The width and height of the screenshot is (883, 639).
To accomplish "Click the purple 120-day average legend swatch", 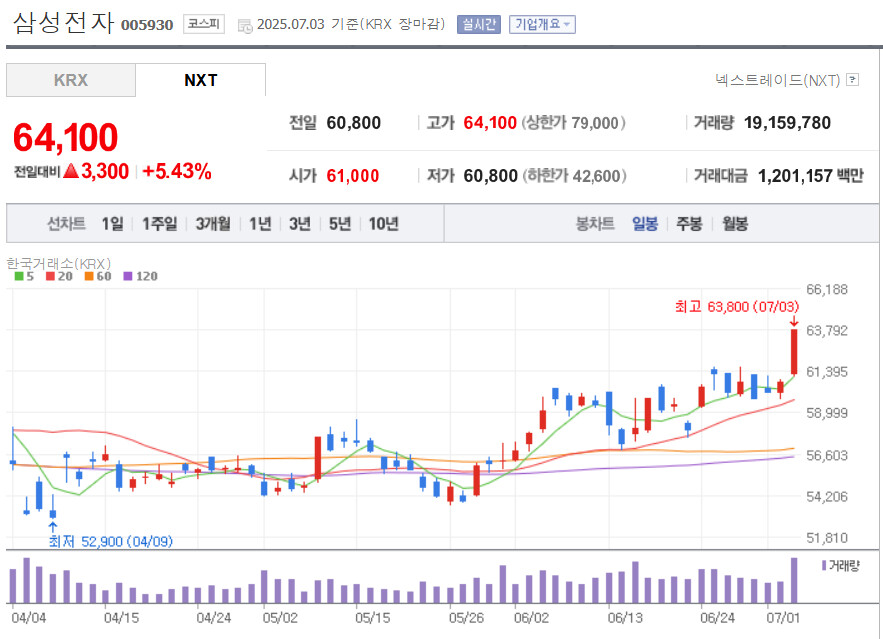I will [x=127, y=276].
